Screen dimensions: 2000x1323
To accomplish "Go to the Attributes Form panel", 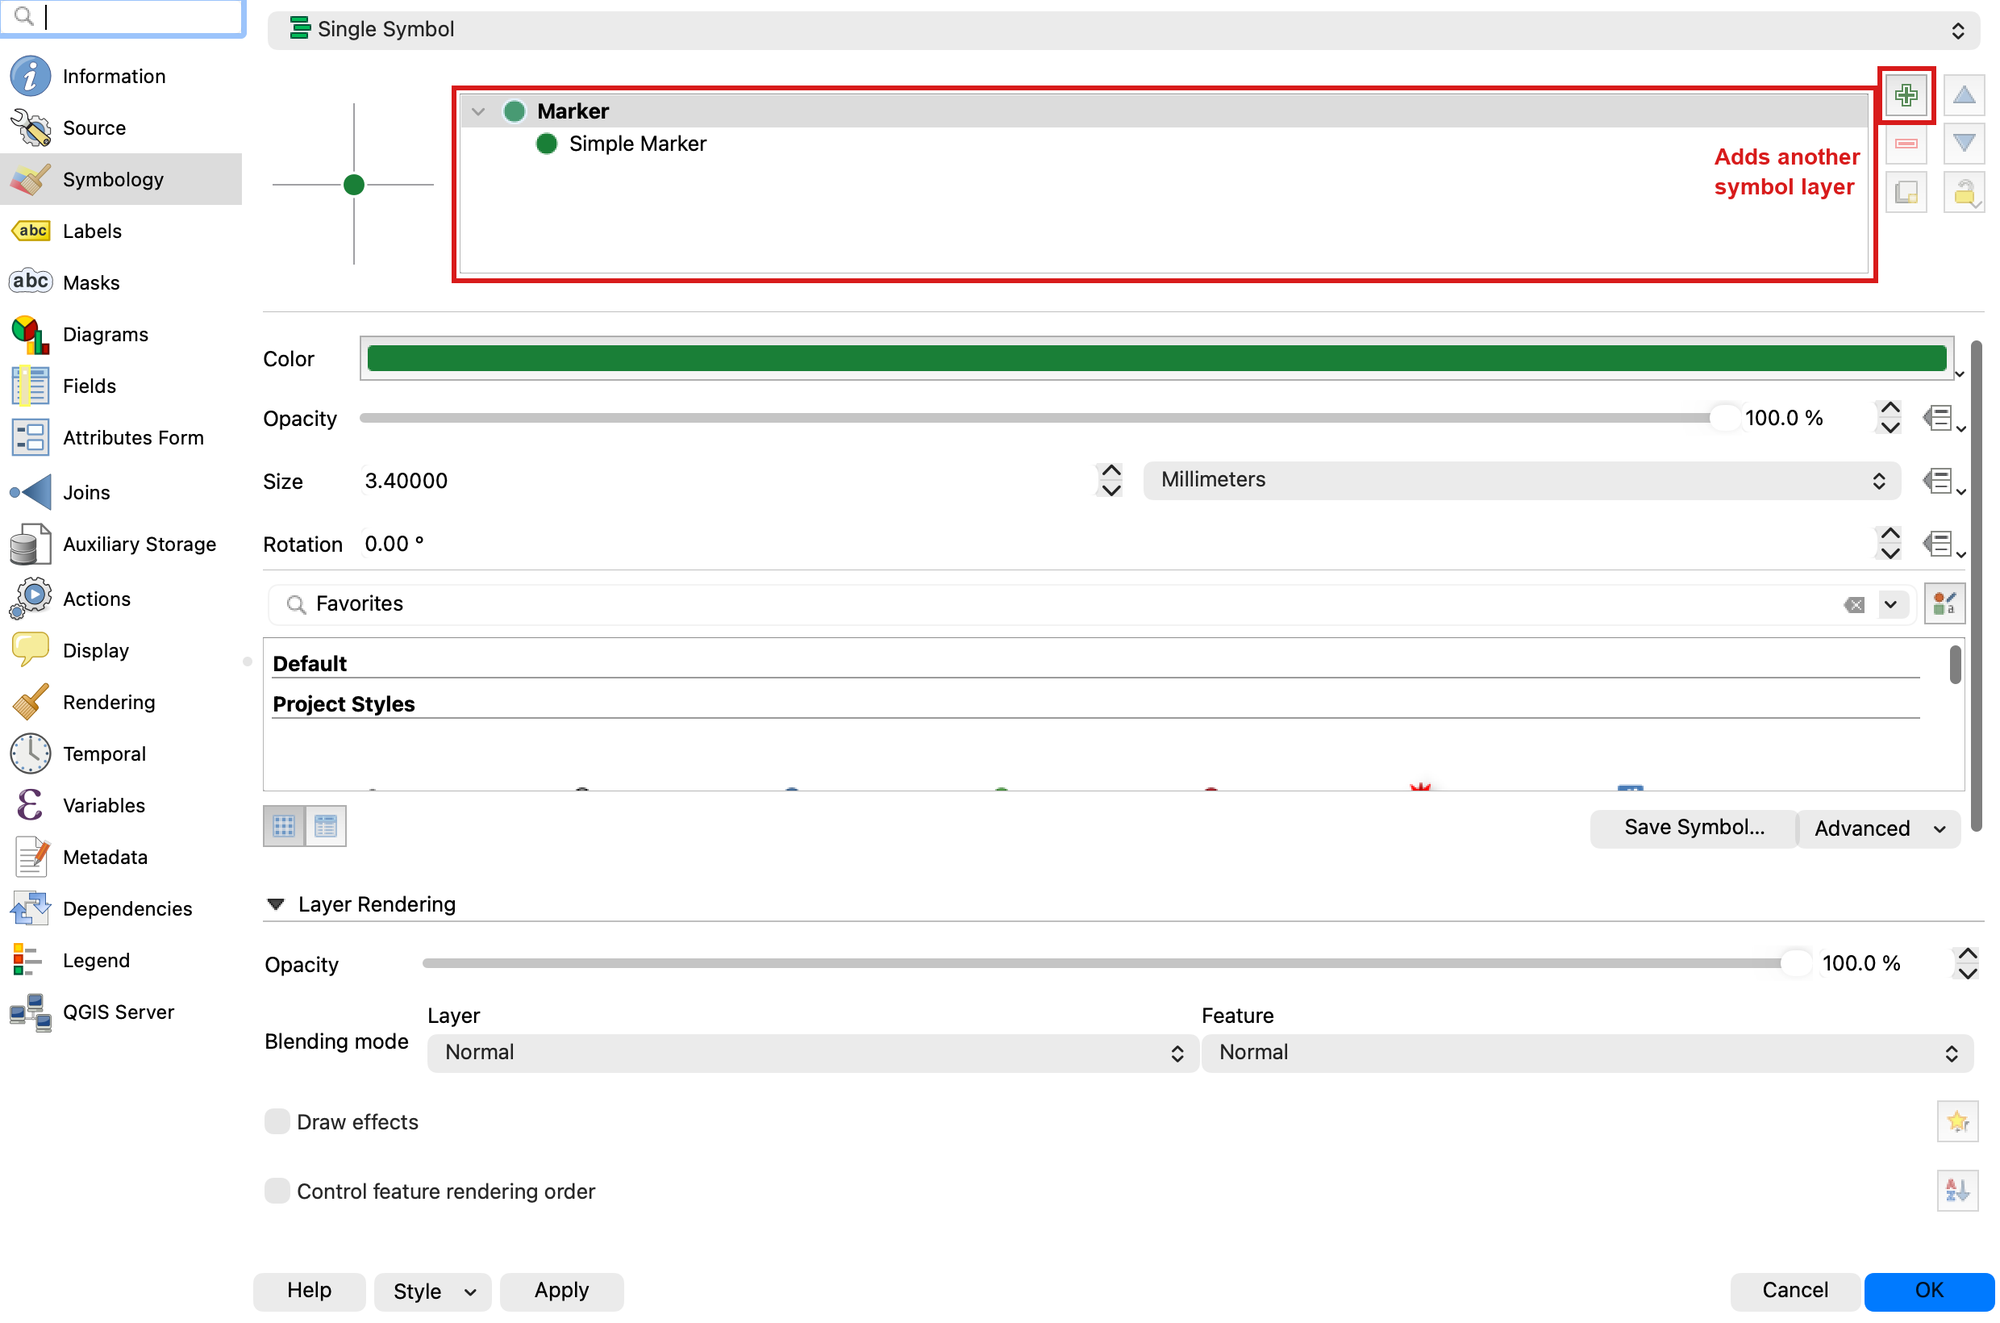I will pos(121,438).
